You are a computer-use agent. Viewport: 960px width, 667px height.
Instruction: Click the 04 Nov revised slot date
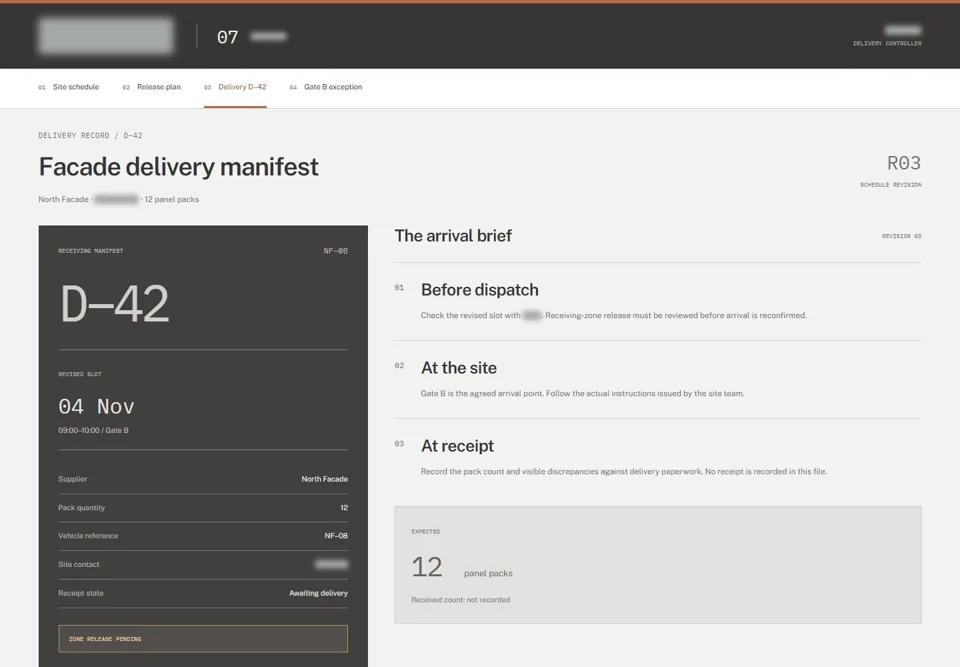[x=96, y=407]
